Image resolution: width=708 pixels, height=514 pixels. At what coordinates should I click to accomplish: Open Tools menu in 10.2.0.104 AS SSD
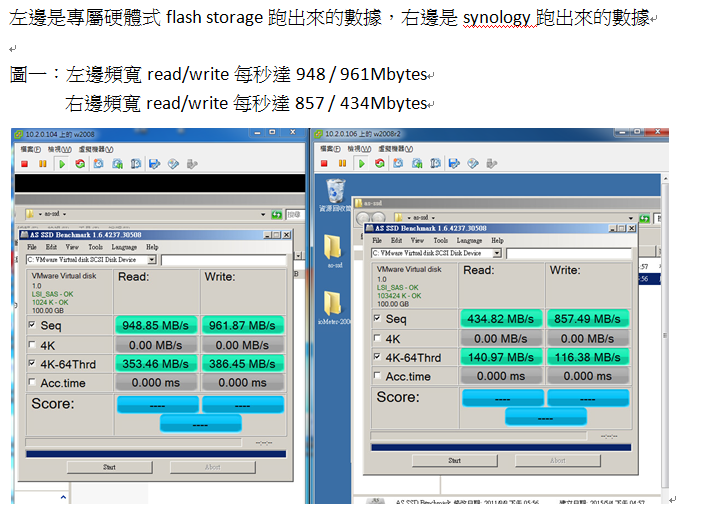pos(95,247)
